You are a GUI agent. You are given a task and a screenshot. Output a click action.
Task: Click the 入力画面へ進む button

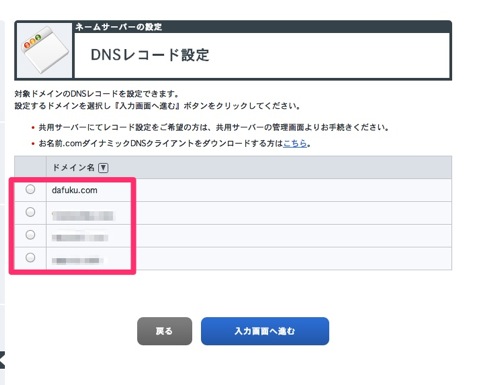[265, 331]
